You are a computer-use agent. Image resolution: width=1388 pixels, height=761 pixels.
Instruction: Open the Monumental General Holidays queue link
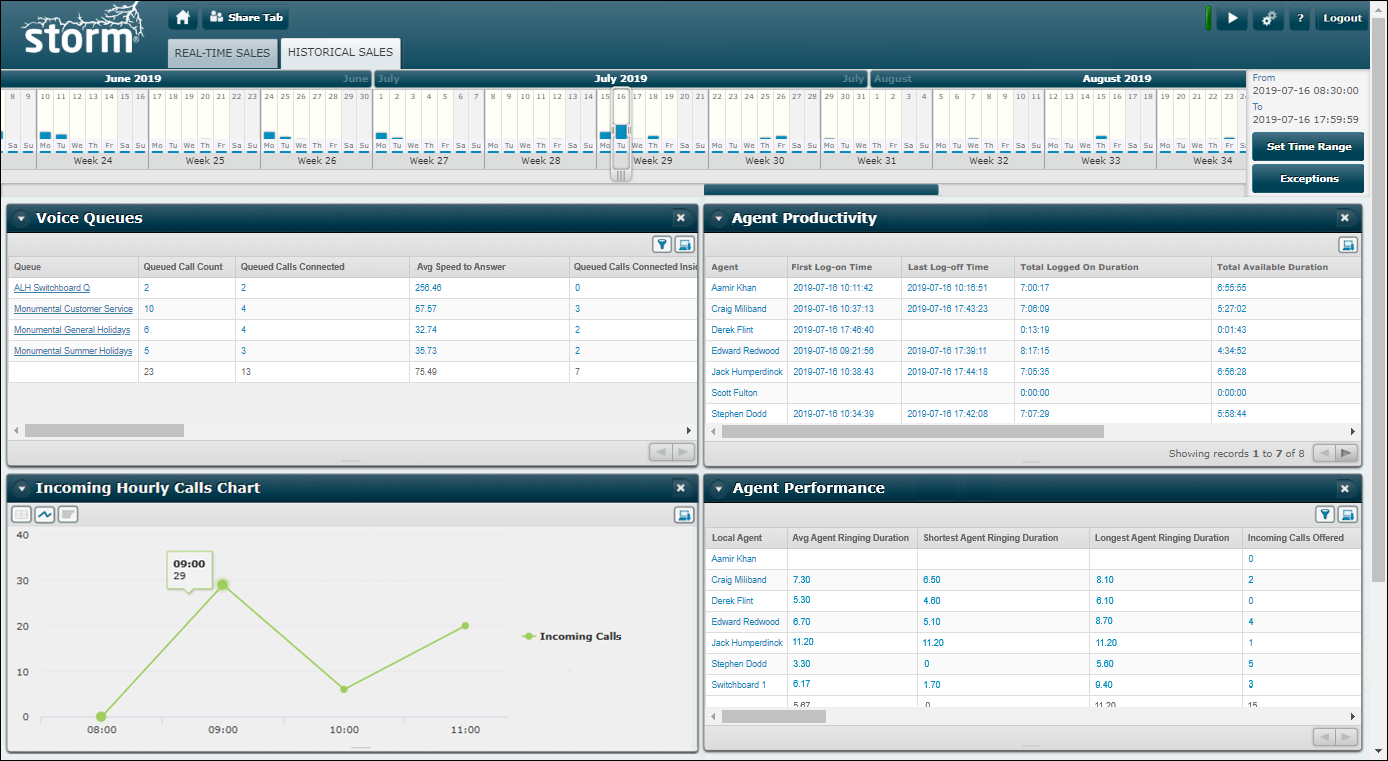point(72,330)
